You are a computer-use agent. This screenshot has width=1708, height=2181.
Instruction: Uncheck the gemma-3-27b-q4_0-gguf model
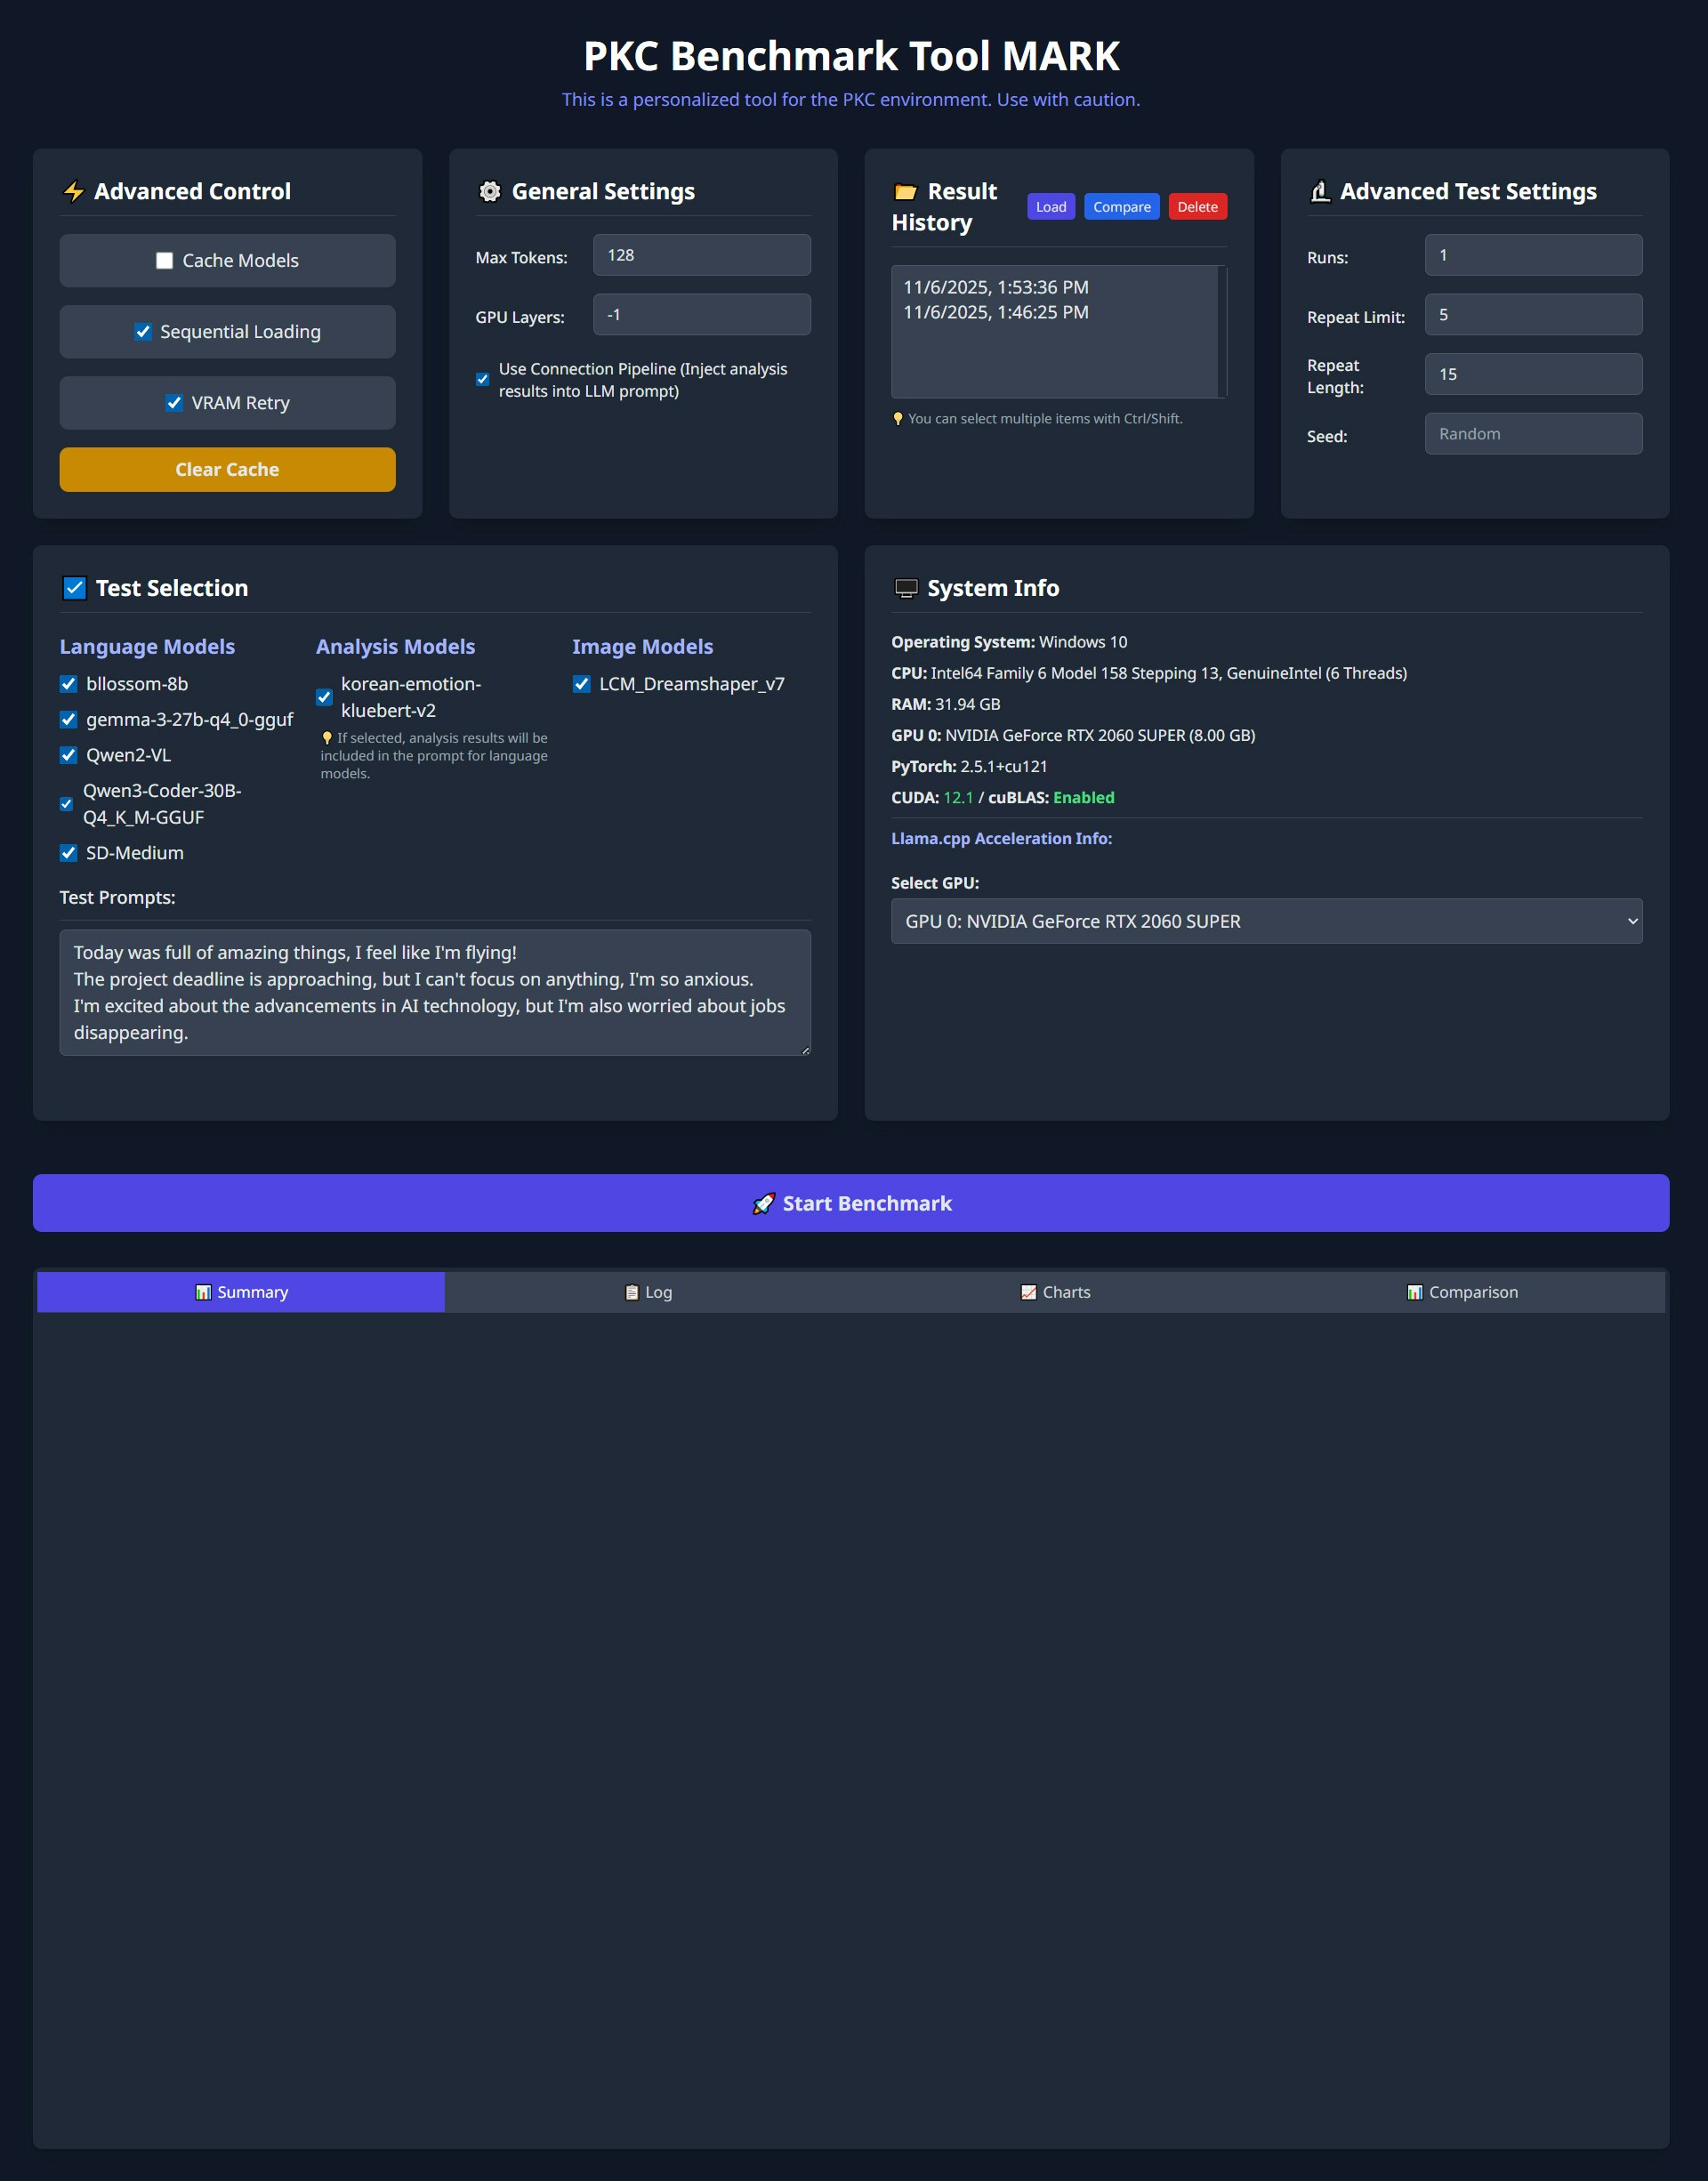68,719
